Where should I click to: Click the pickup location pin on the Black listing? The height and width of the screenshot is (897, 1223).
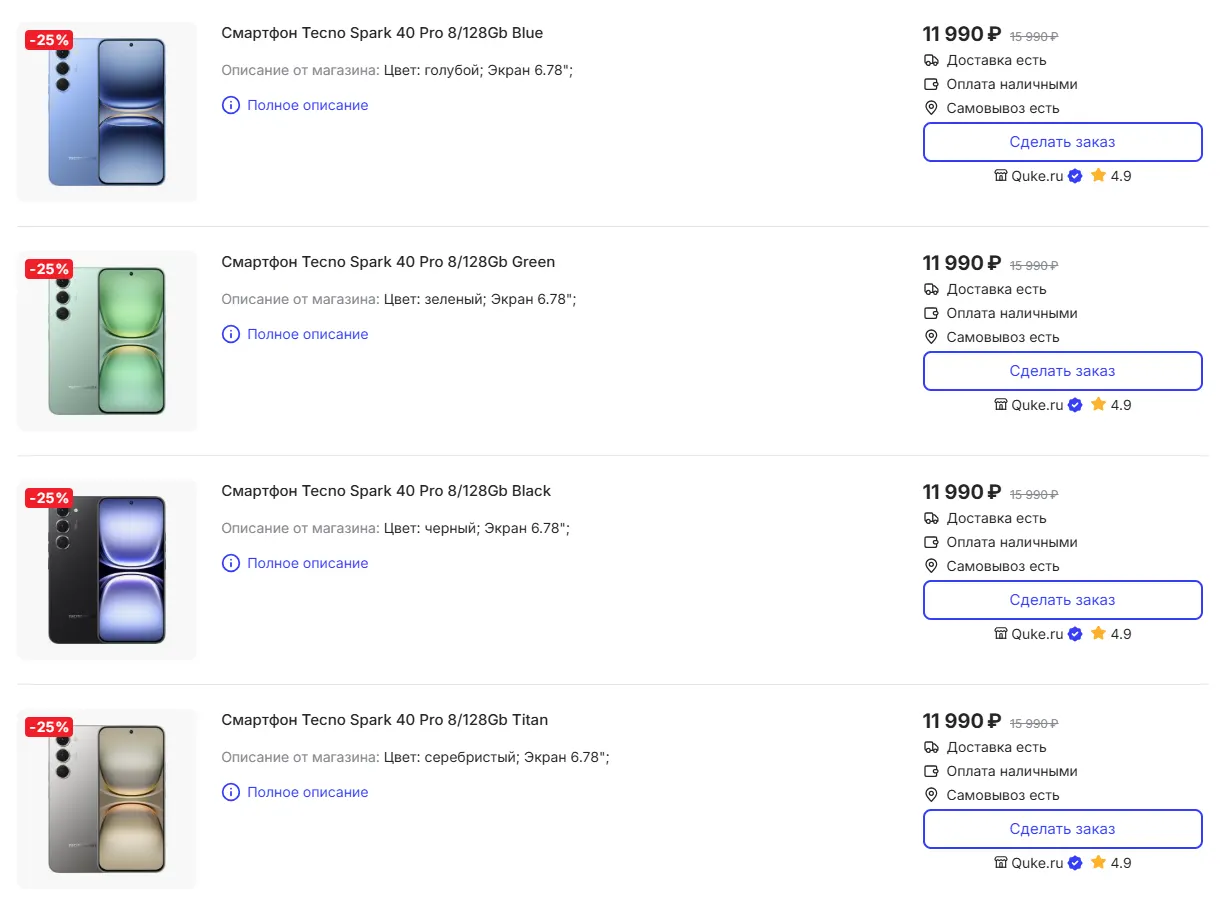point(931,566)
